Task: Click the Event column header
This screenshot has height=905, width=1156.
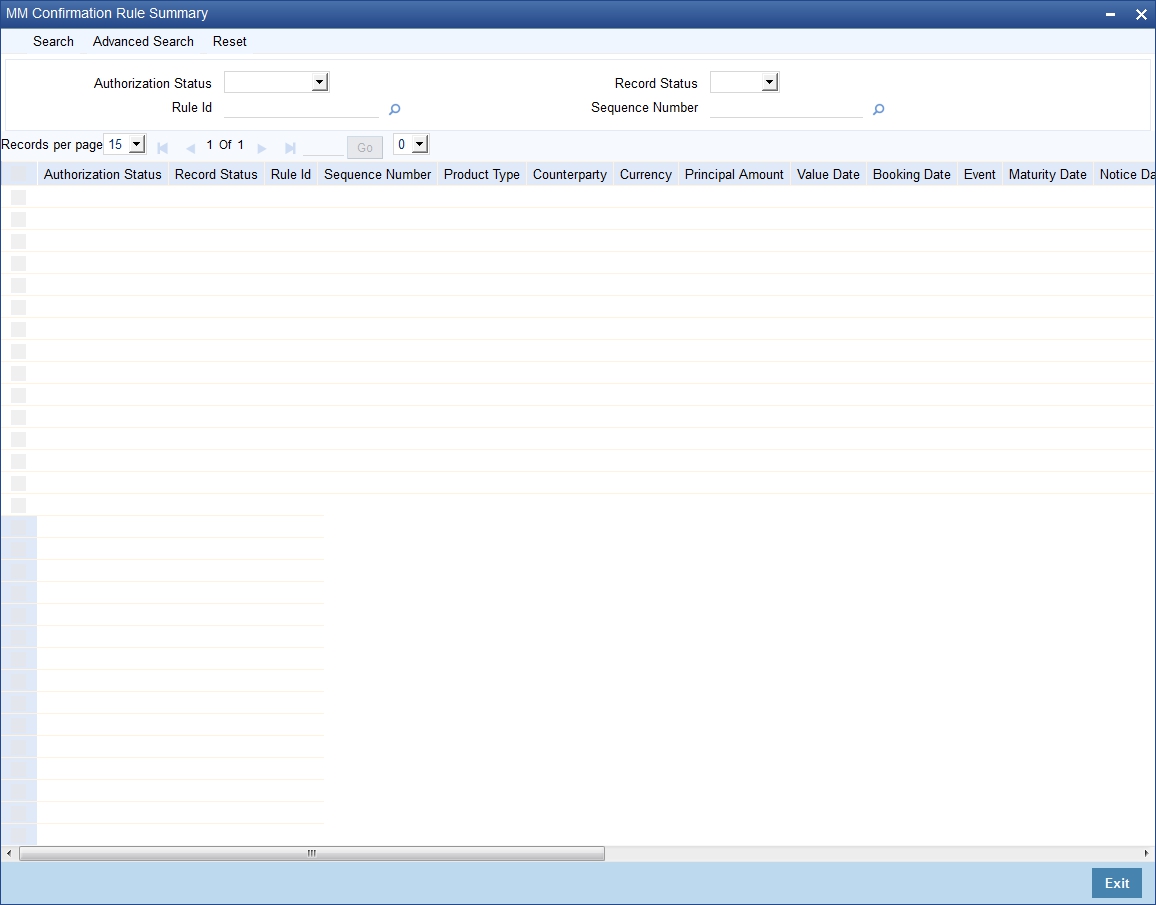Action: pos(979,175)
